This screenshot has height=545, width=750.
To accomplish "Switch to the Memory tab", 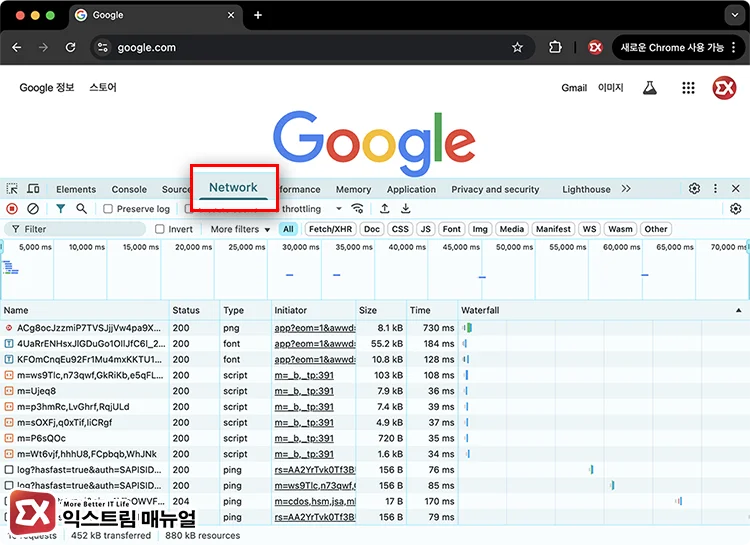I will (x=353, y=189).
